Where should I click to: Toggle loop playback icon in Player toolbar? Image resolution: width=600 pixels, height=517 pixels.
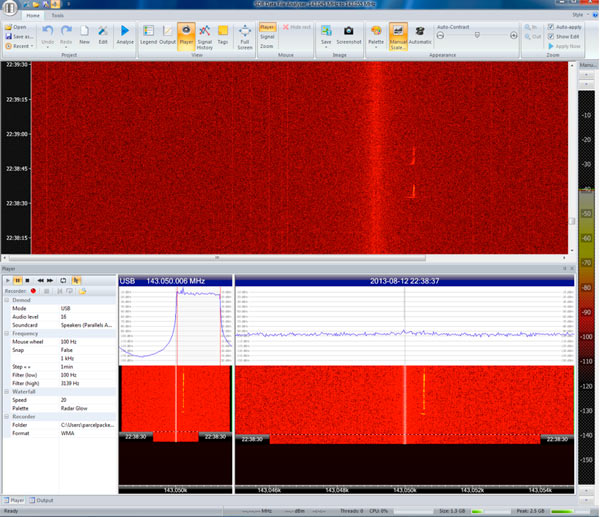click(x=62, y=281)
